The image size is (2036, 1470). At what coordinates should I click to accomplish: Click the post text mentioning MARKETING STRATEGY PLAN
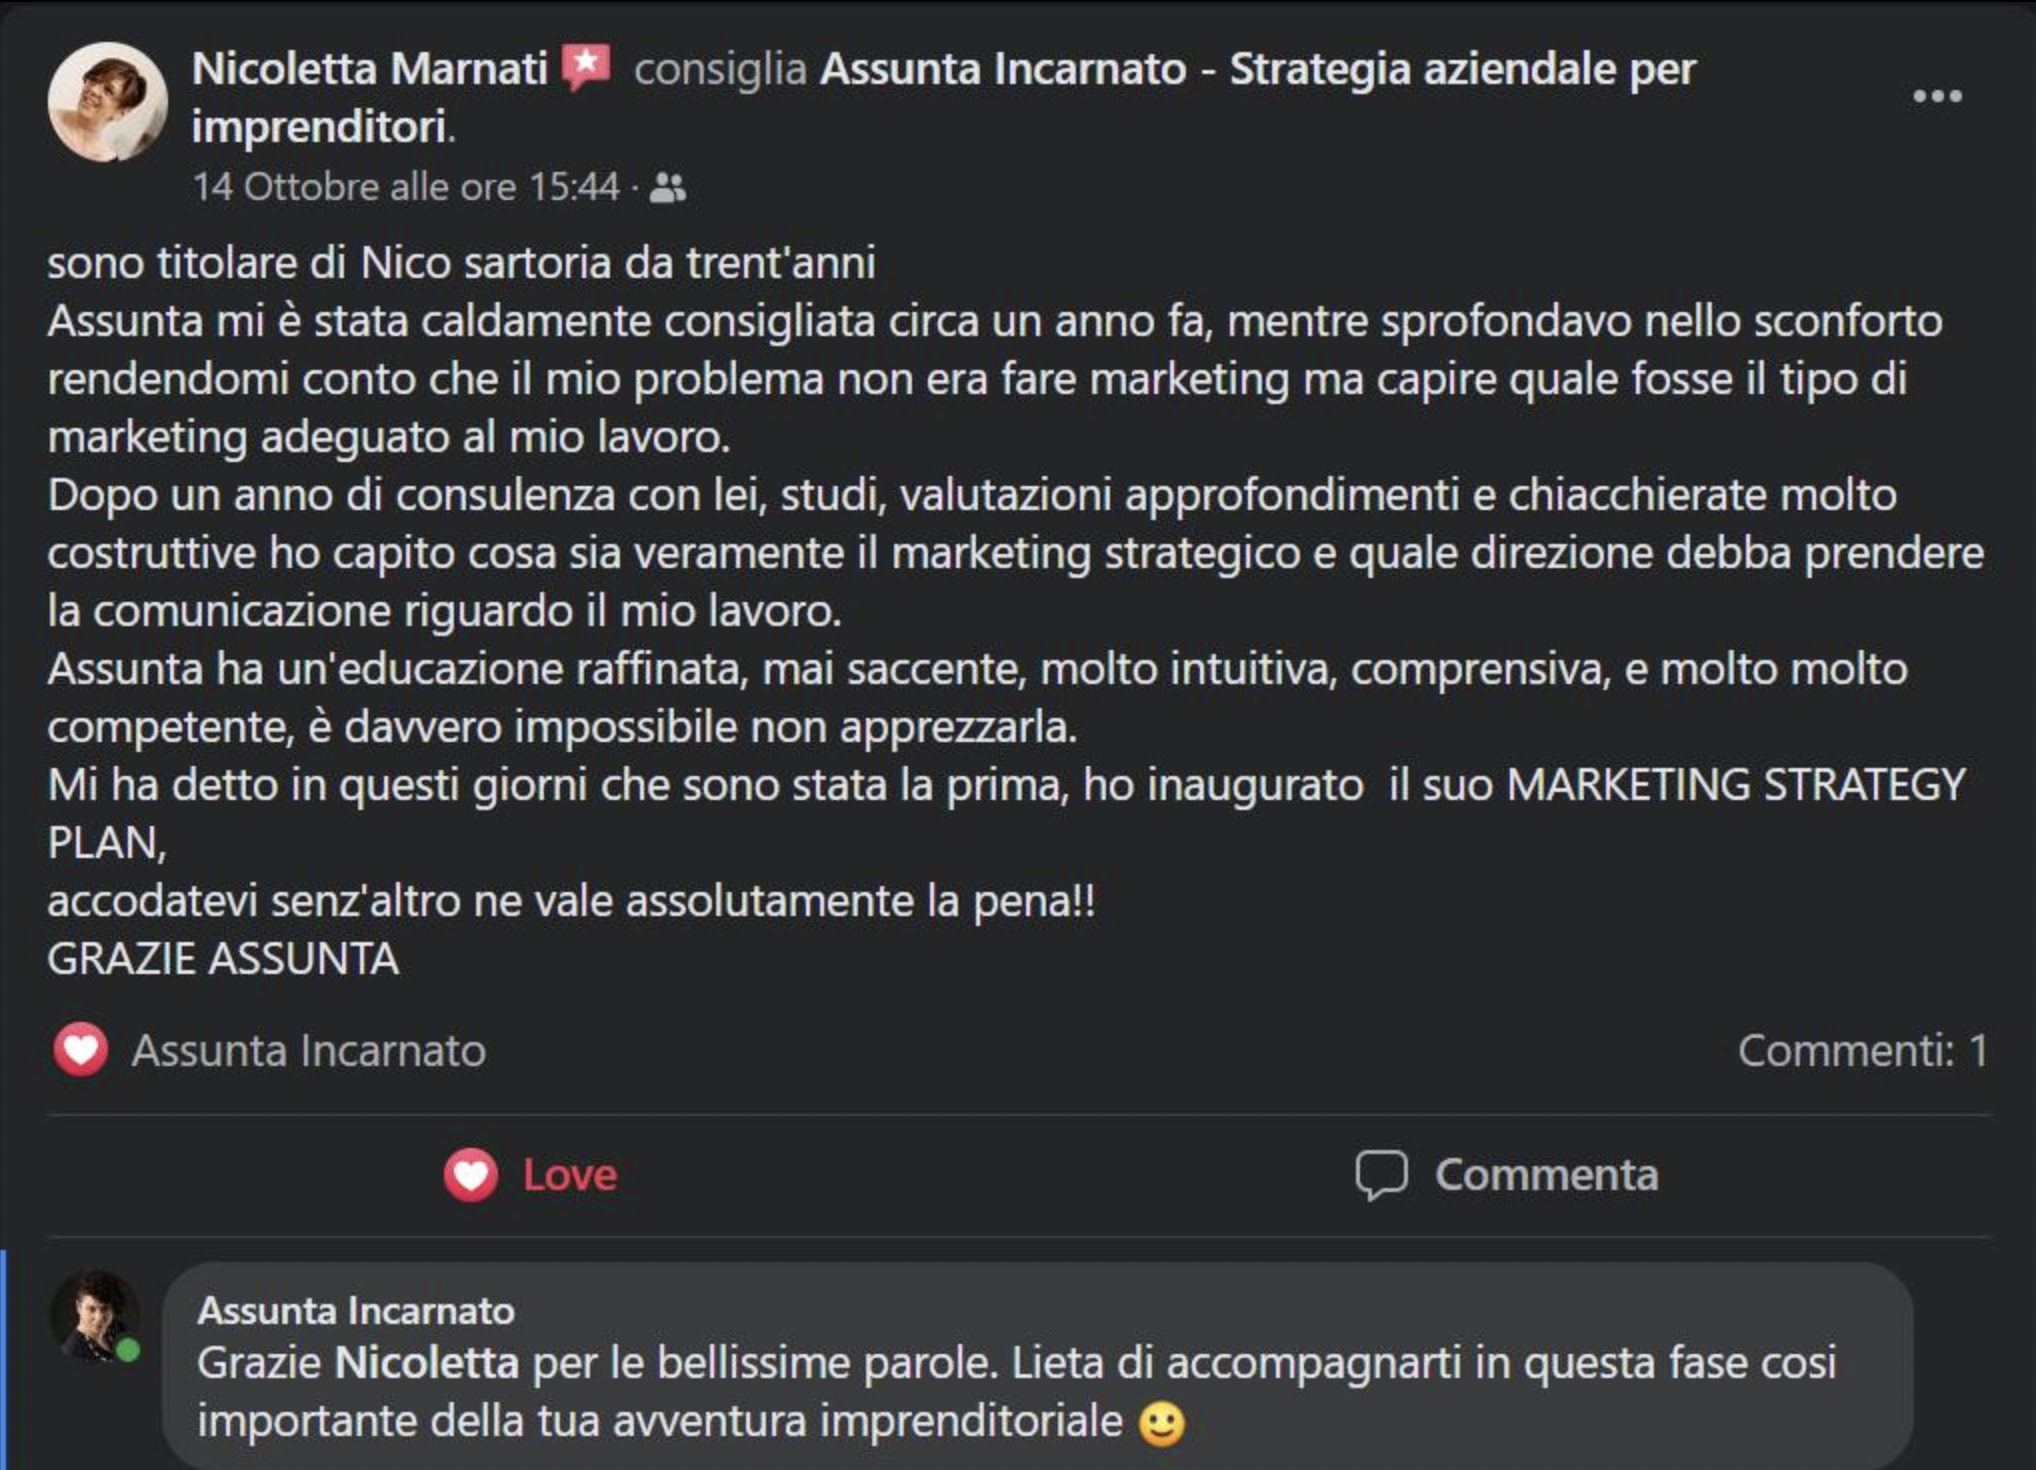1735,785
